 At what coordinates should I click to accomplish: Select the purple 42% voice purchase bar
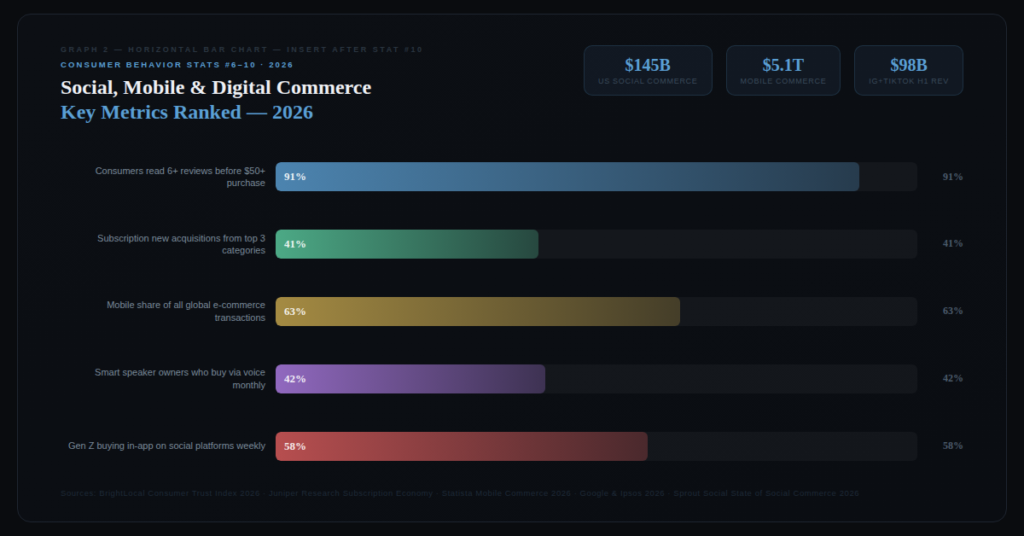click(410, 379)
